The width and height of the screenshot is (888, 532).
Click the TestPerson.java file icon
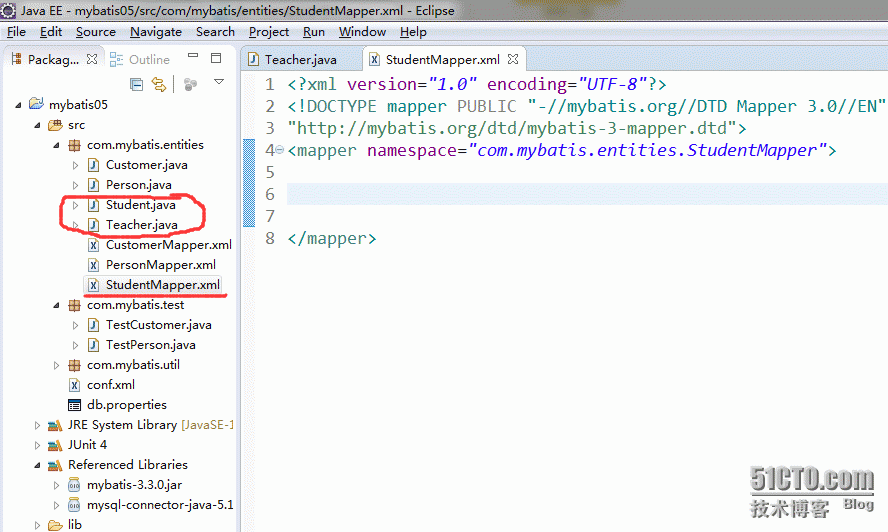coord(93,344)
